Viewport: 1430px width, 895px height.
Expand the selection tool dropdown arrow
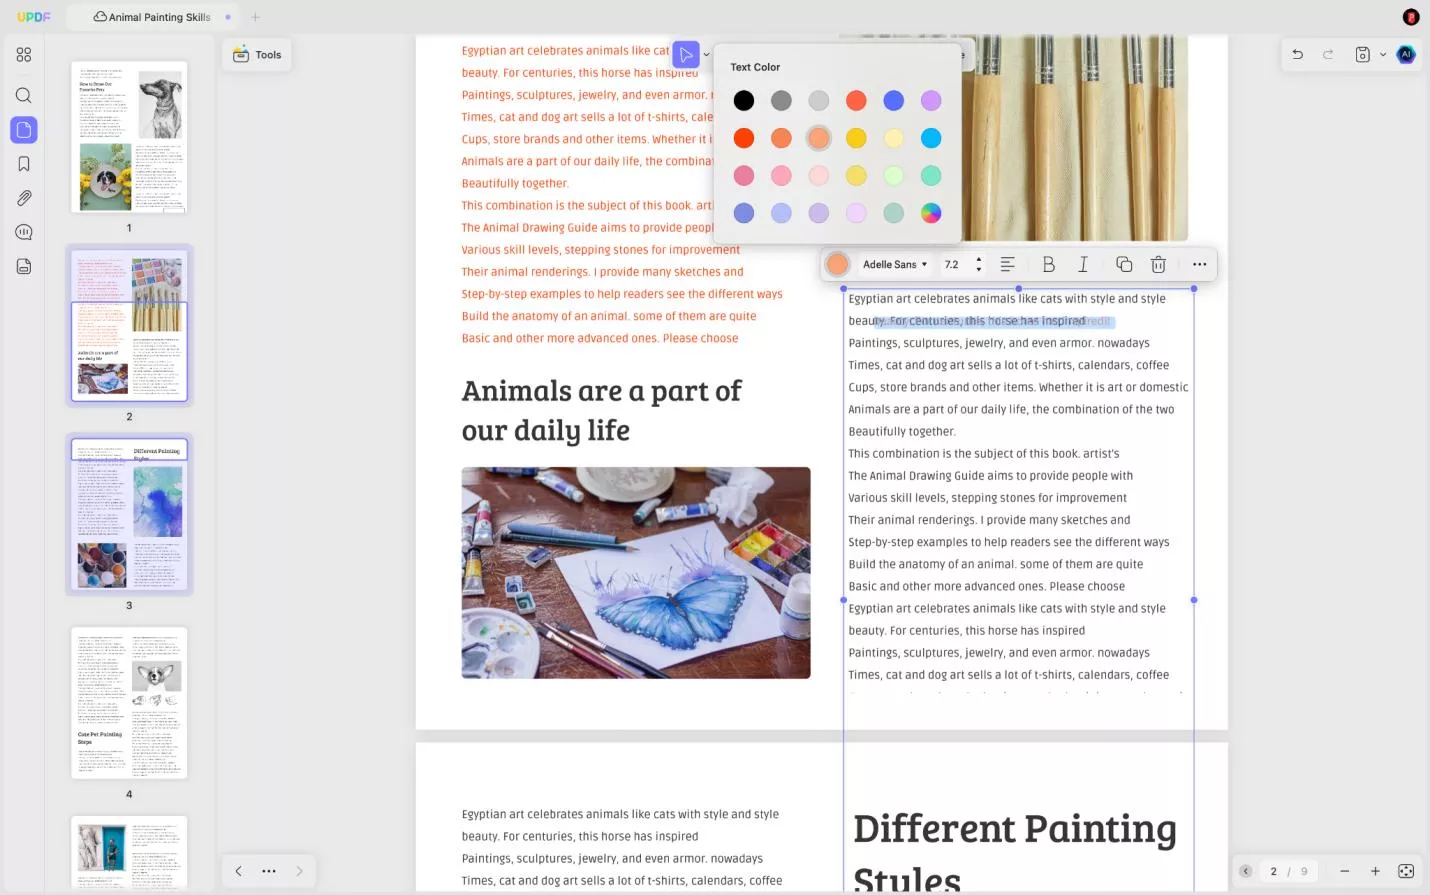707,55
